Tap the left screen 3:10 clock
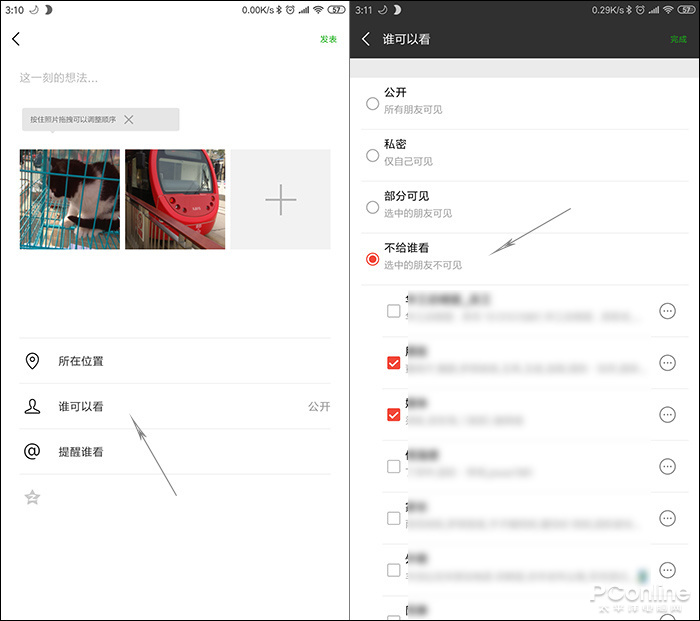Screen dimensions: 700x621 click(x=14, y=10)
